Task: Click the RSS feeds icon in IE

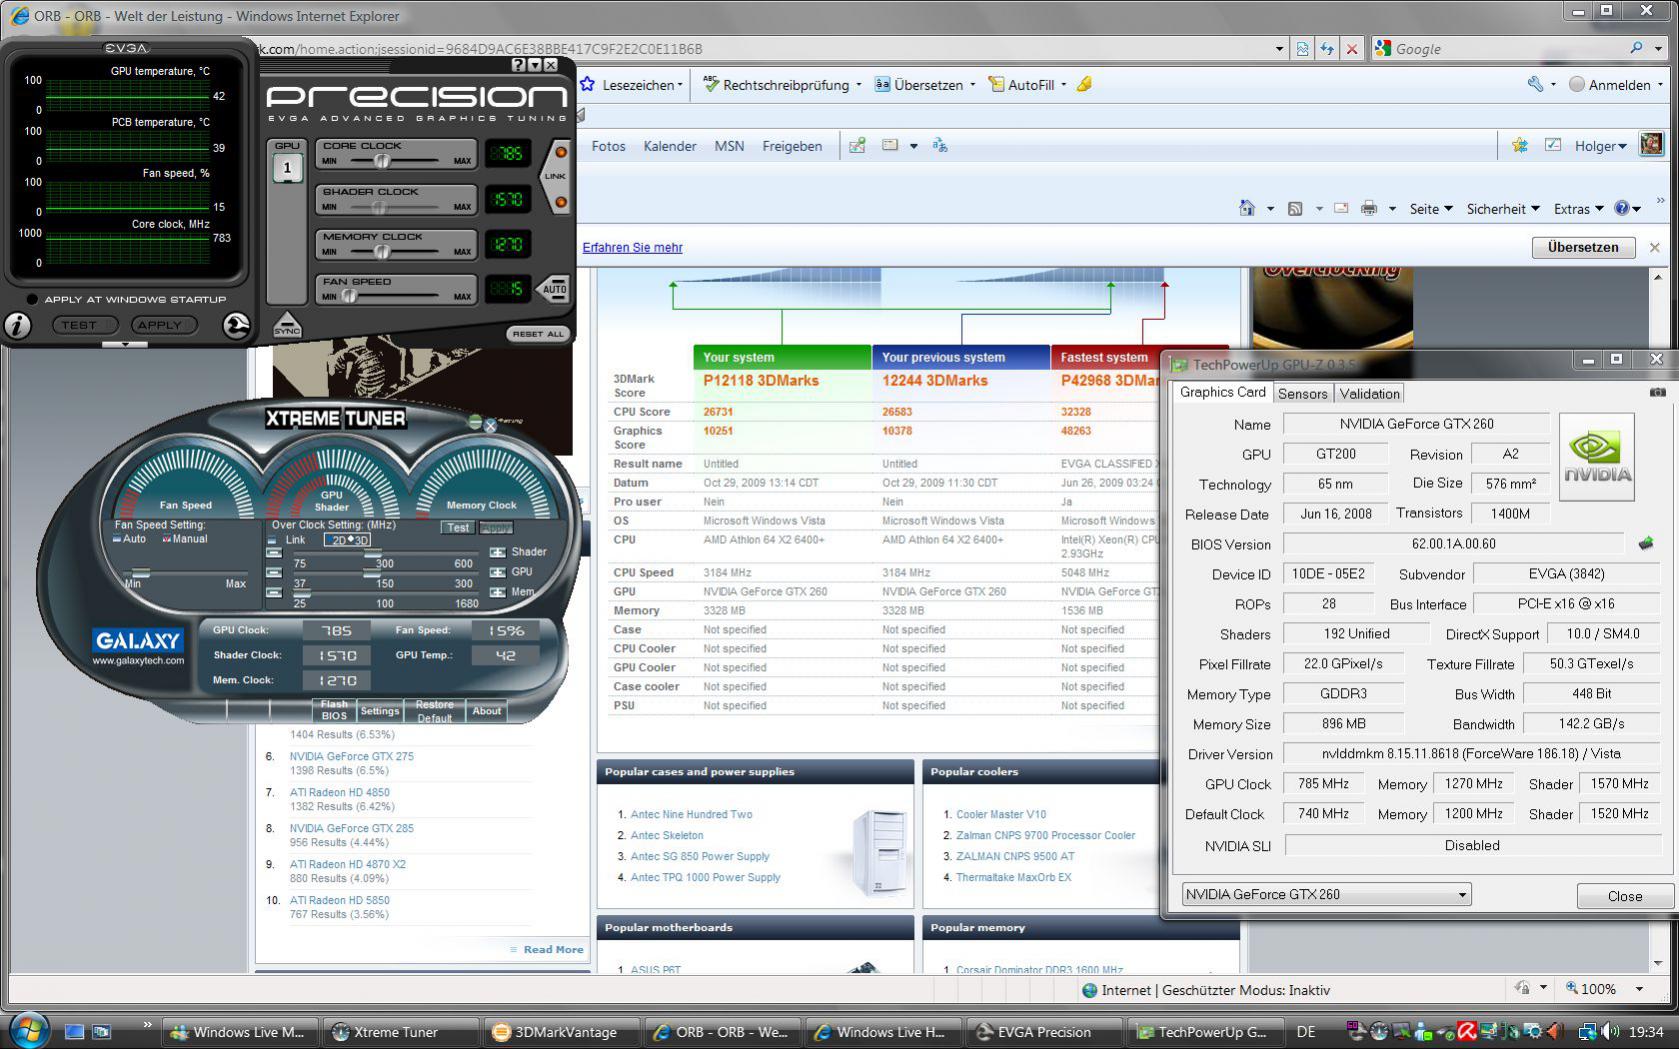Action: (x=1295, y=208)
